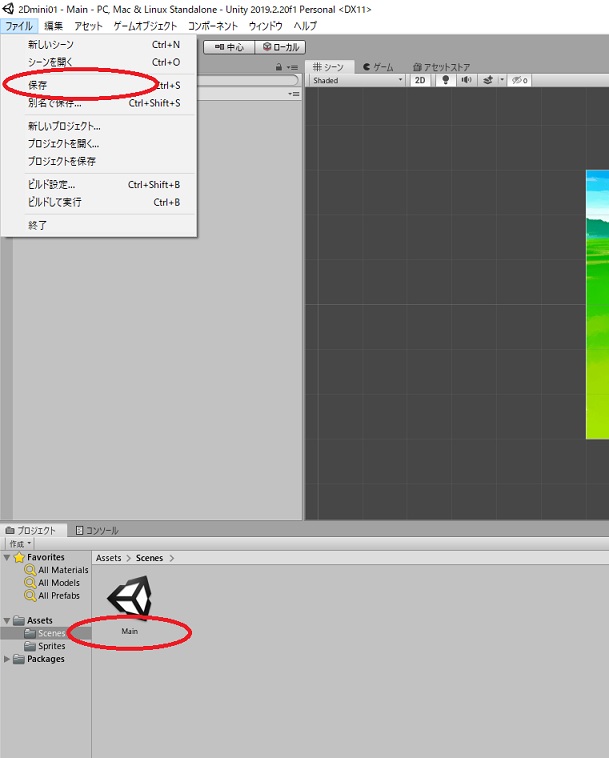609x758 pixels.
Task: Choose プロジェクトを開く menu entry
Action: coord(99,144)
